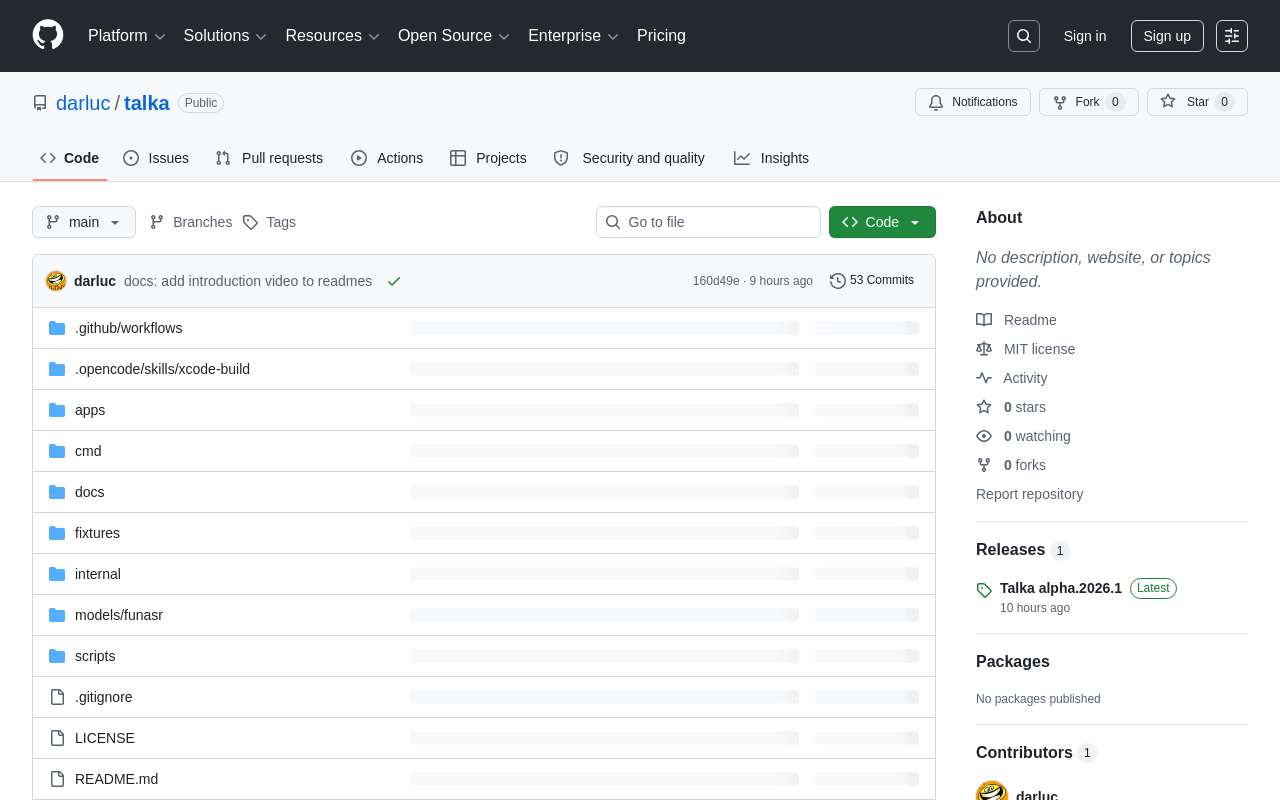The image size is (1280, 800).
Task: Open the darluc owner link in the repository path
Action: click(x=83, y=103)
